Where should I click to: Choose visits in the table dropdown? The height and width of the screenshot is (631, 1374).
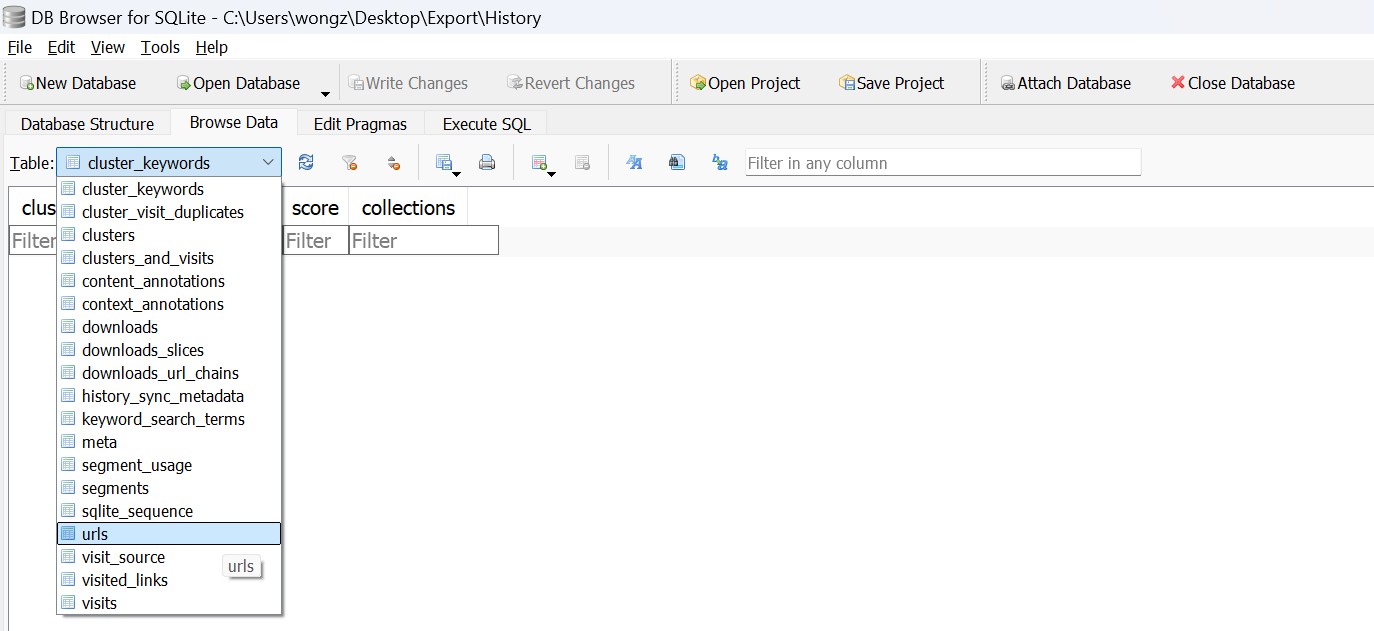pyautogui.click(x=99, y=603)
